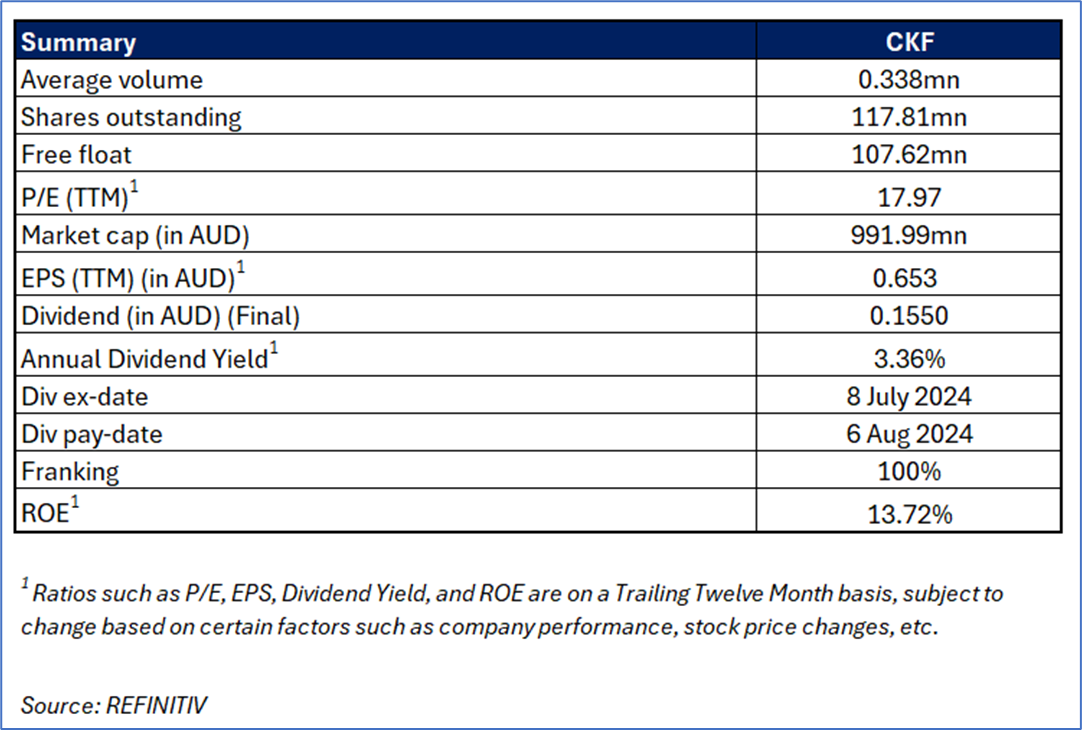Image resolution: width=1082 pixels, height=730 pixels.
Task: Select the 0.338mn value cell
Action: point(909,79)
